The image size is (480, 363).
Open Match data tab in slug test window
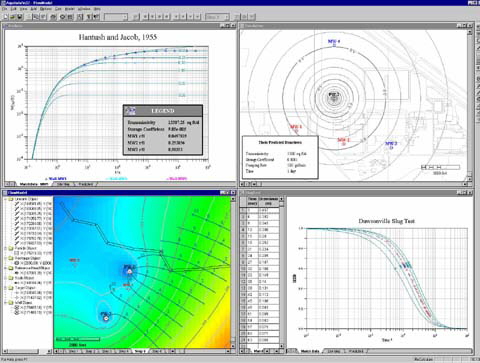pos(310,351)
